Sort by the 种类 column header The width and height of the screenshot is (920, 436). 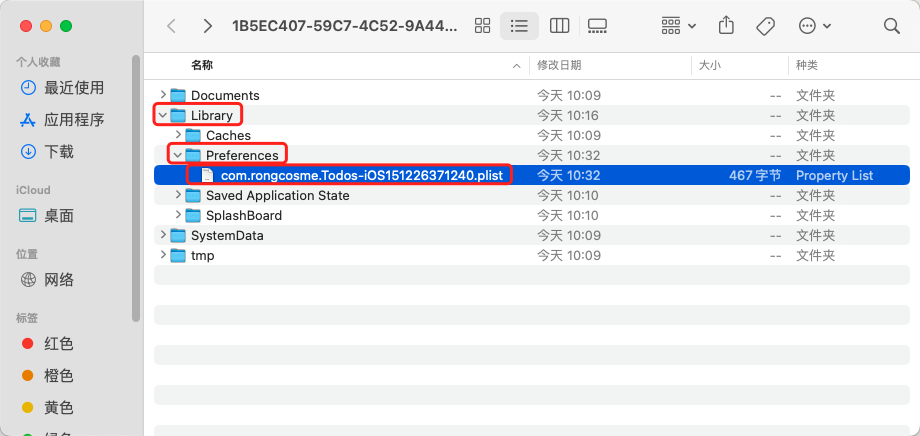[807, 65]
